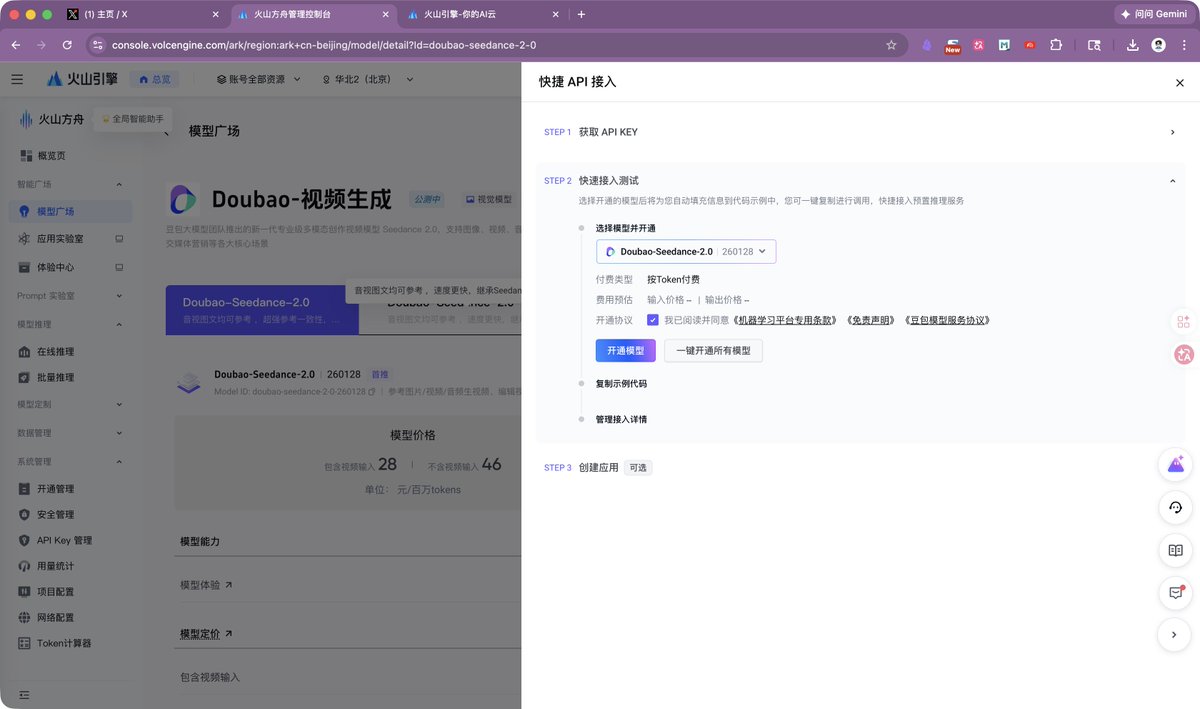
Task: Expand the Prompt 实验室 sidebar group
Action: (119, 296)
